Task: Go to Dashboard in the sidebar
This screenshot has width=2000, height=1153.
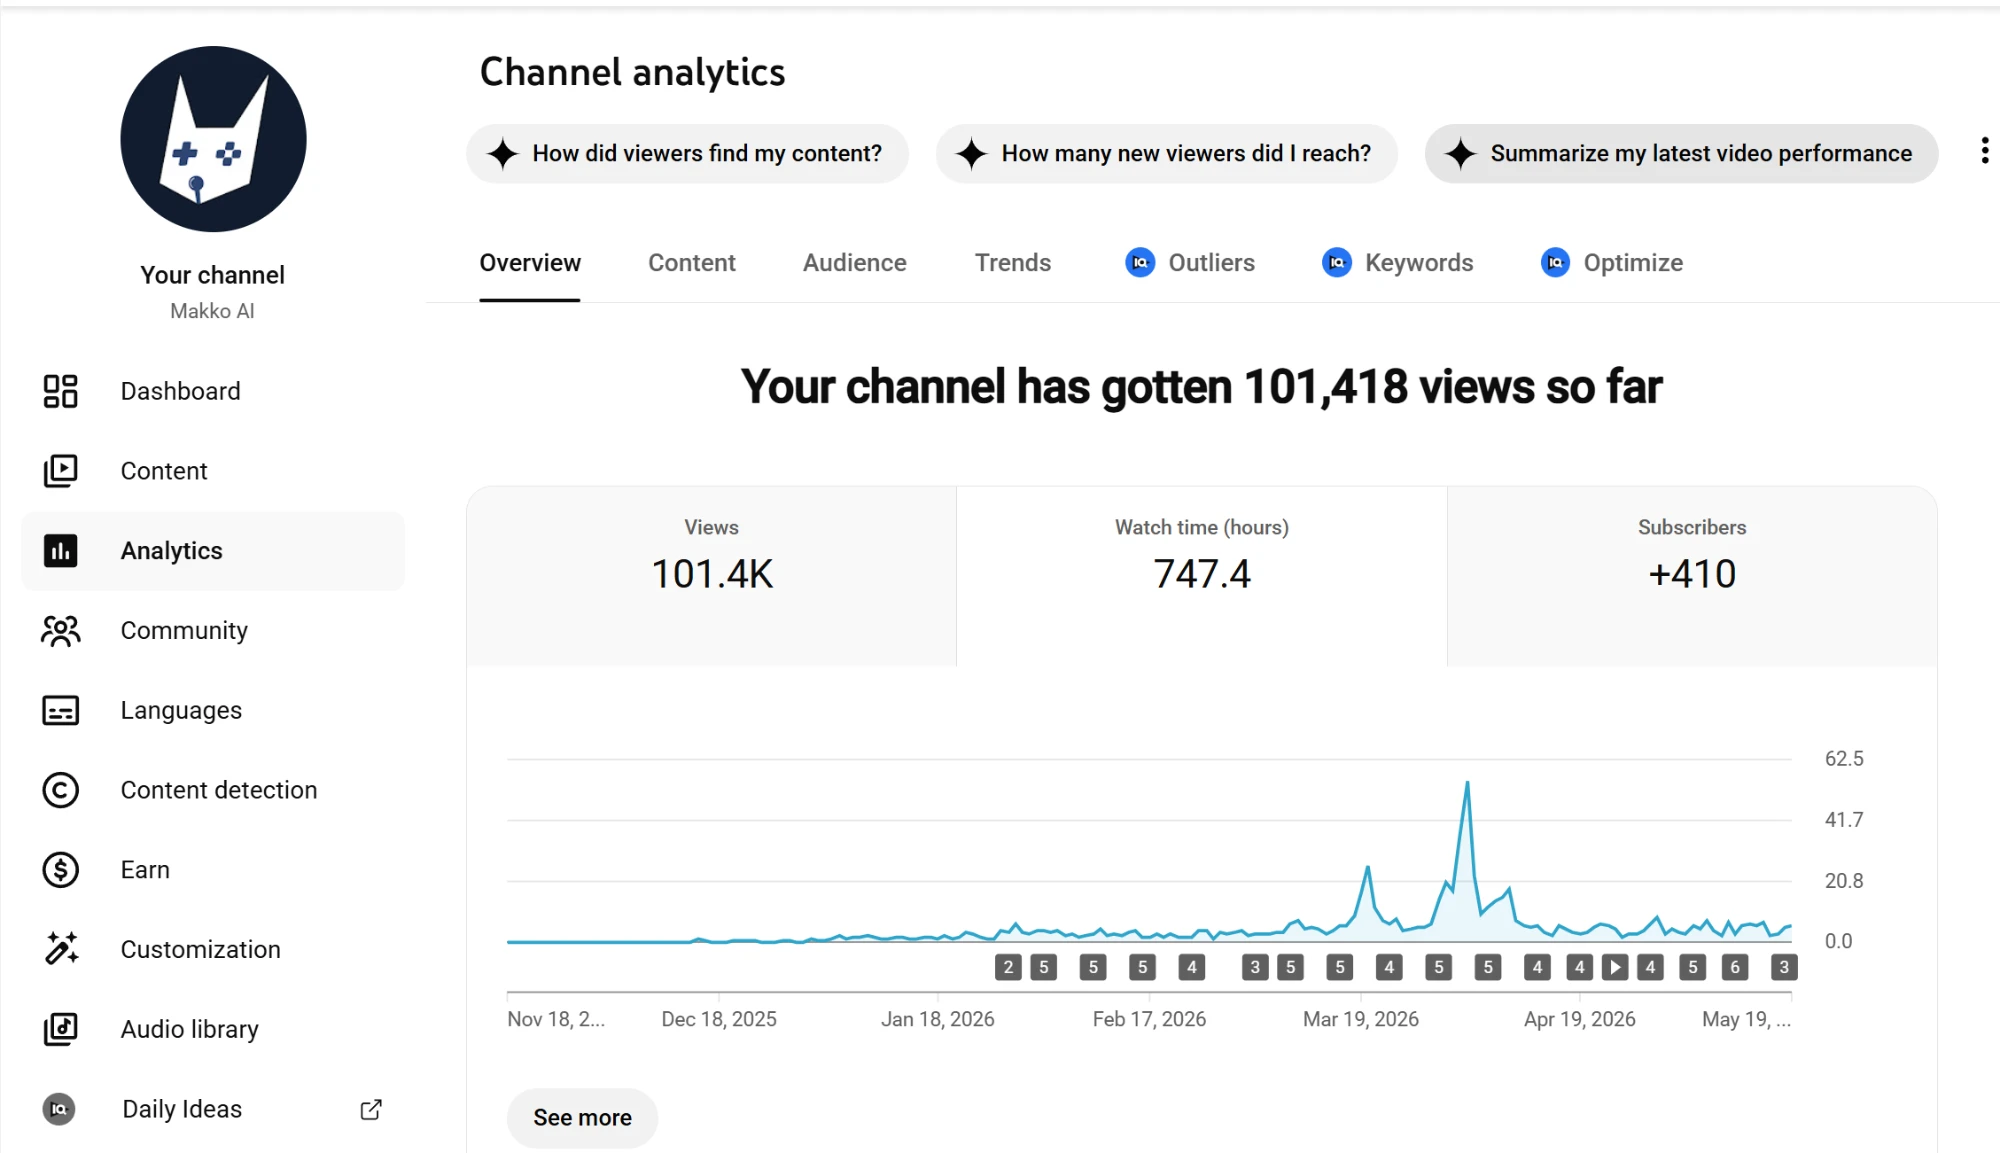Action: pyautogui.click(x=213, y=391)
